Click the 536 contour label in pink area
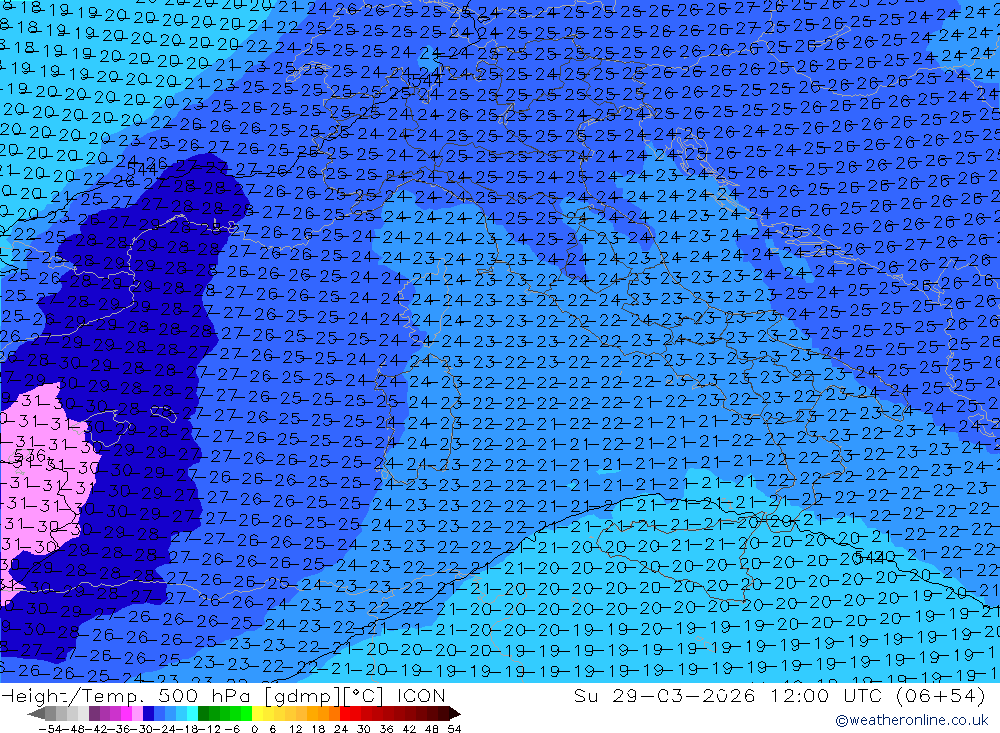Screen dimensions: 1000x733 [x=30, y=455]
